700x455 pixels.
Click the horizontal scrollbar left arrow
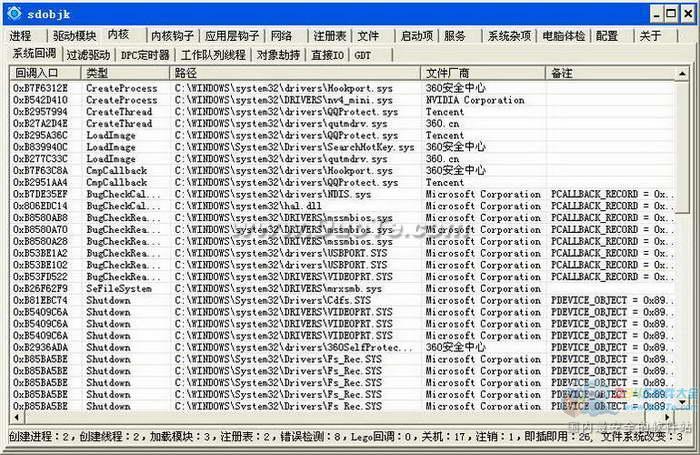[x=15, y=417]
